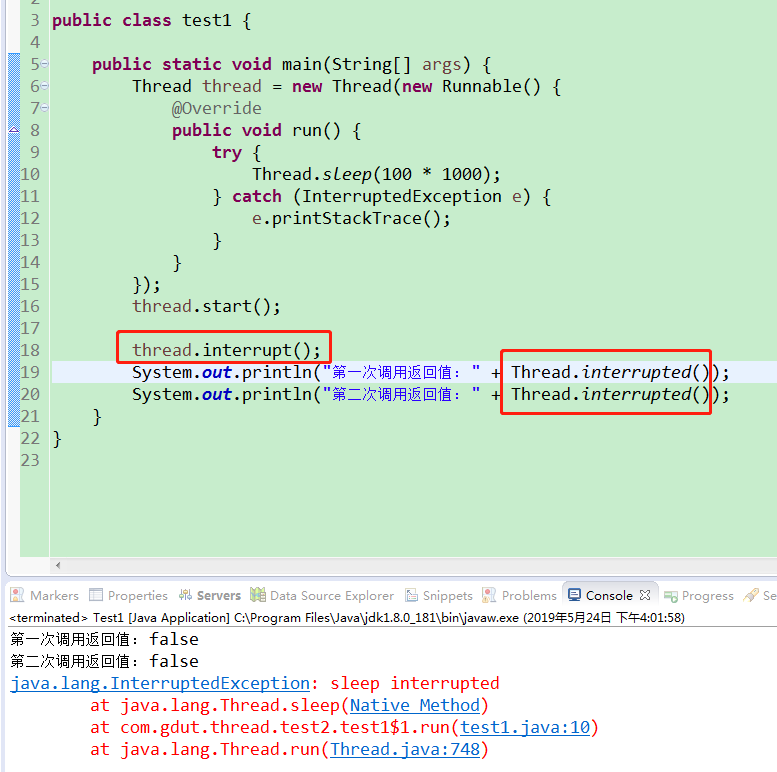Open java.lang.InterruptedException link in console
Screen dimensions: 777x772
click(x=160, y=683)
